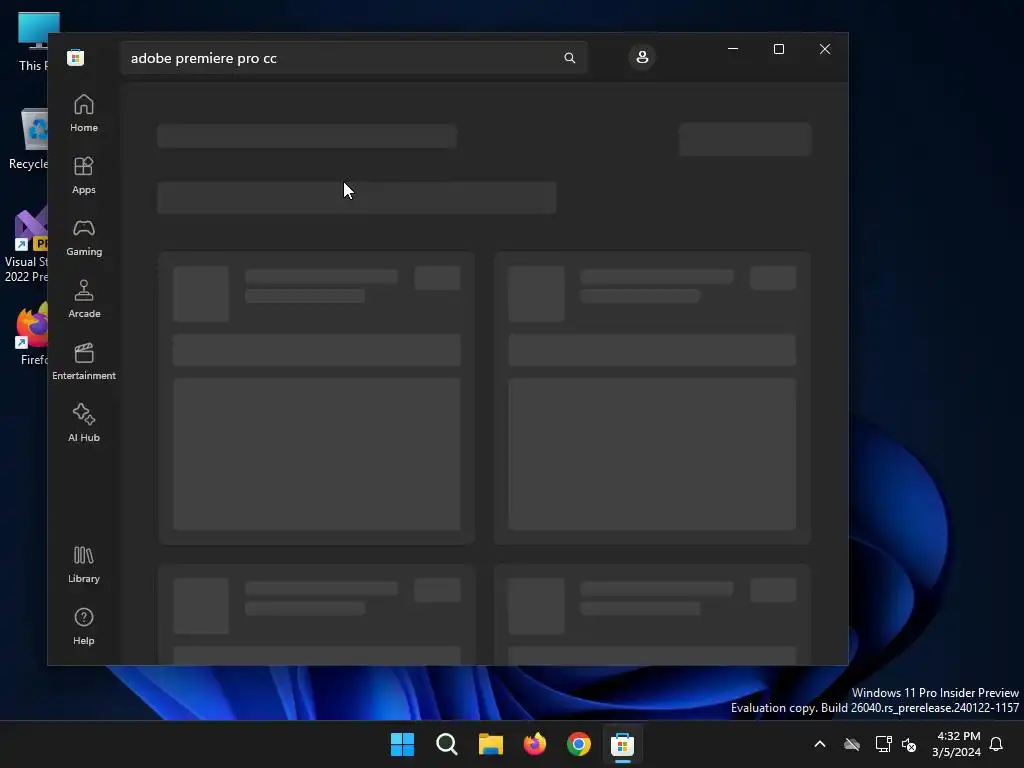Open the AI Hub section

point(84,423)
